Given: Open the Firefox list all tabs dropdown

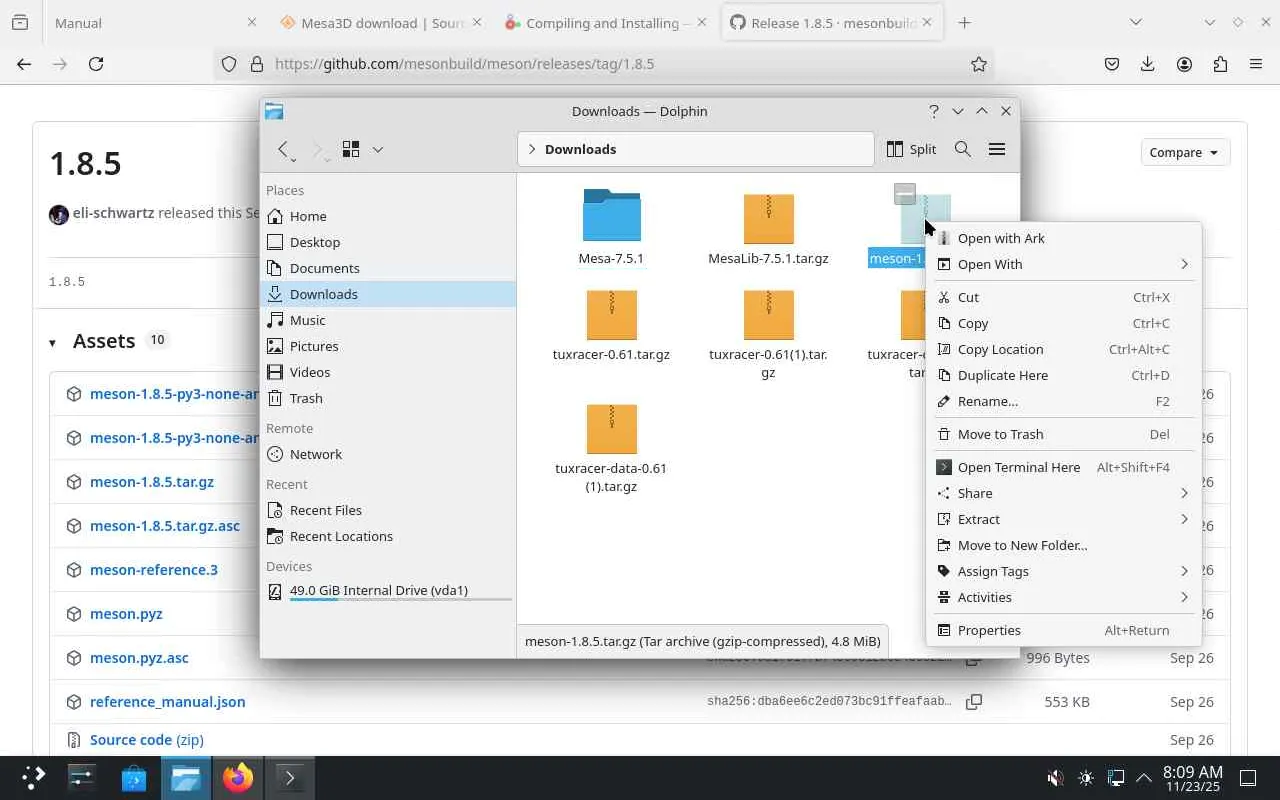Looking at the screenshot, I should click(x=1135, y=22).
